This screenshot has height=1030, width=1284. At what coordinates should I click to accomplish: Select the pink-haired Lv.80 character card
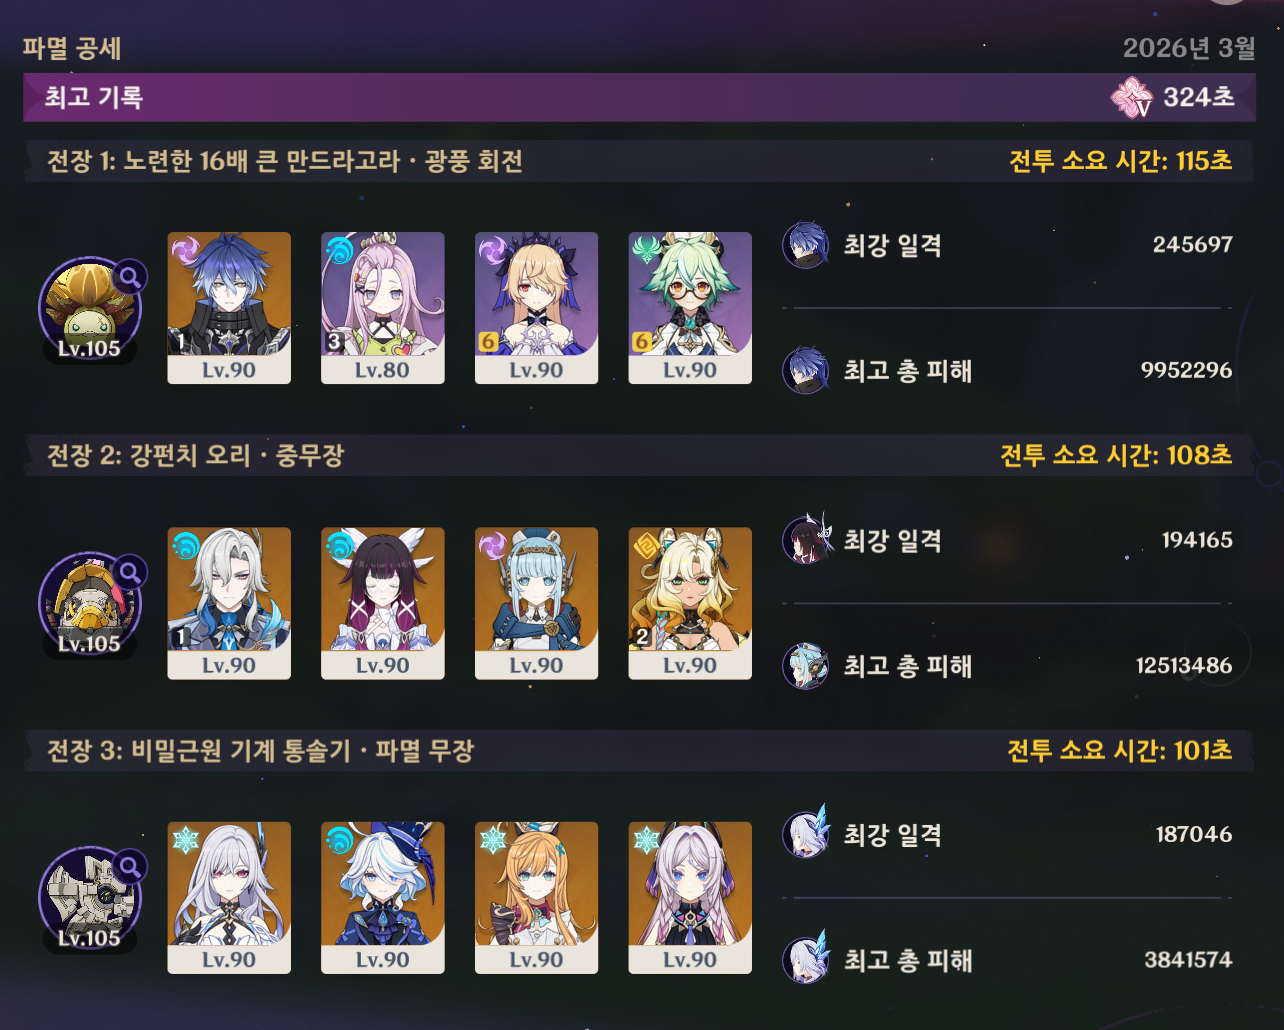[383, 308]
